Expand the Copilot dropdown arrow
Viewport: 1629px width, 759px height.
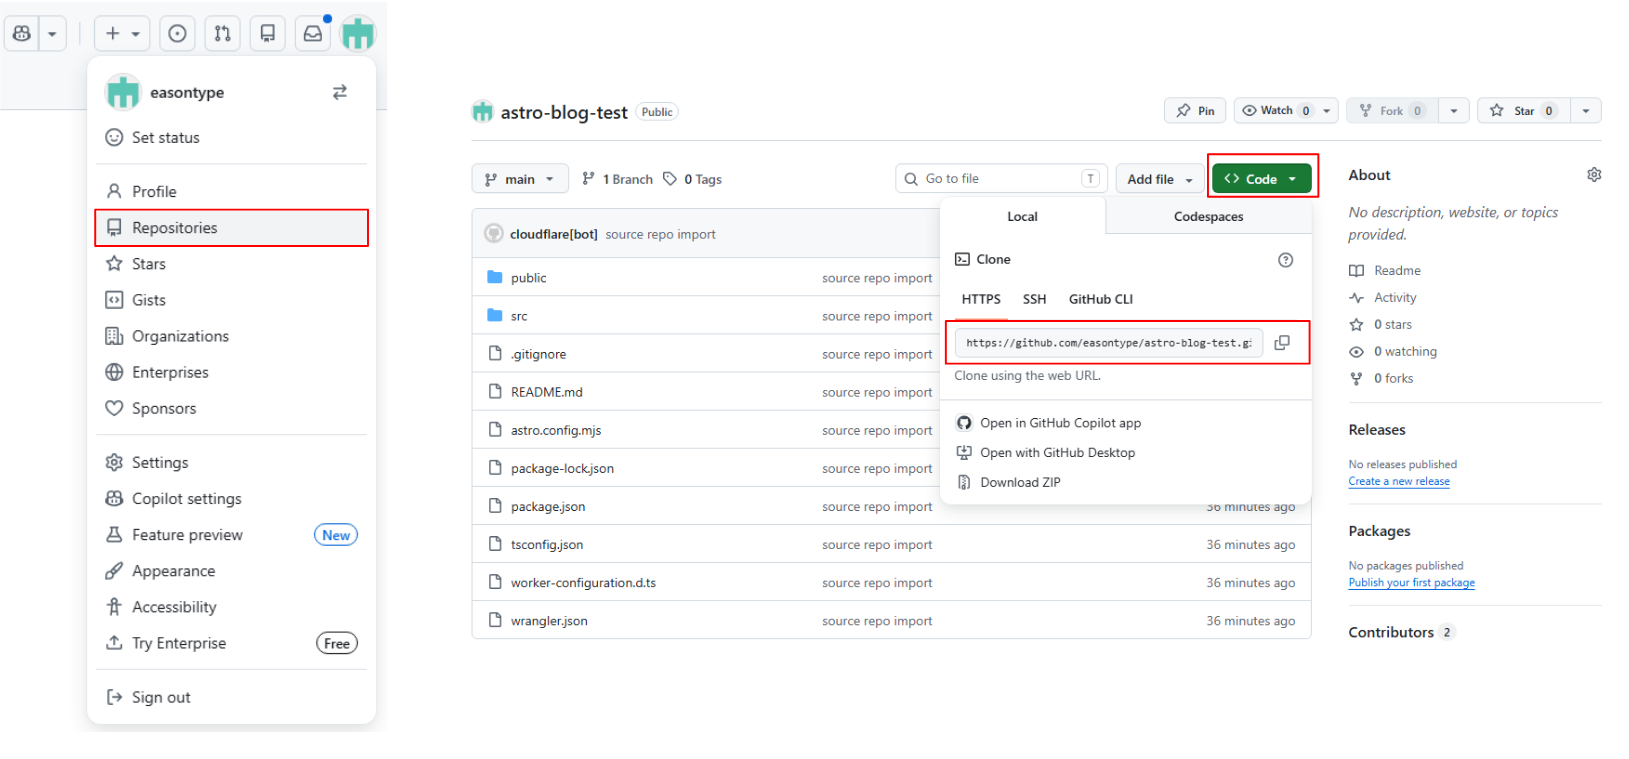tap(52, 33)
